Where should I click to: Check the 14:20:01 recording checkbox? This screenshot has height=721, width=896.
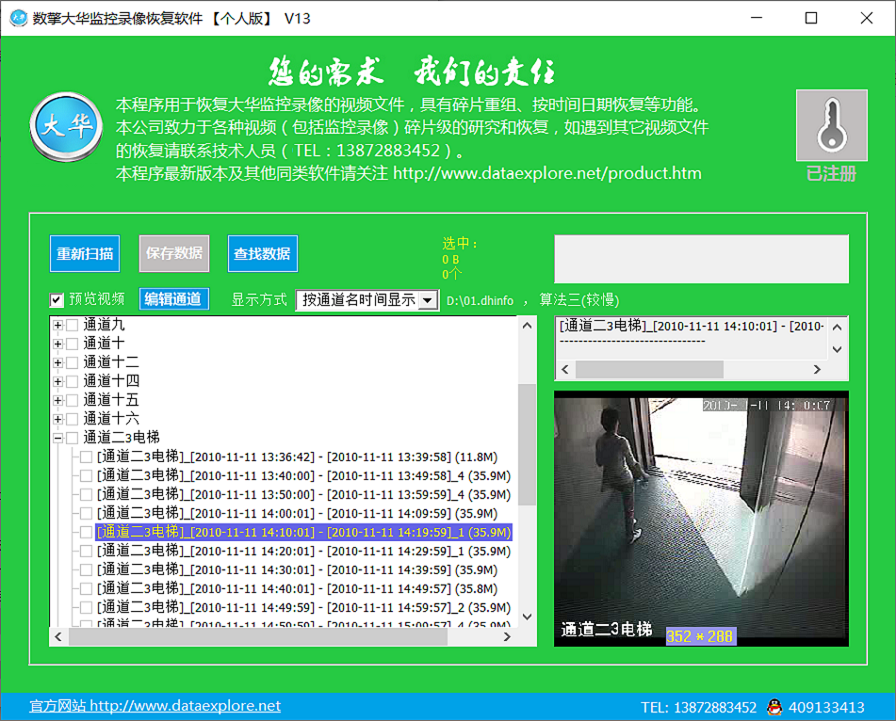(x=86, y=551)
